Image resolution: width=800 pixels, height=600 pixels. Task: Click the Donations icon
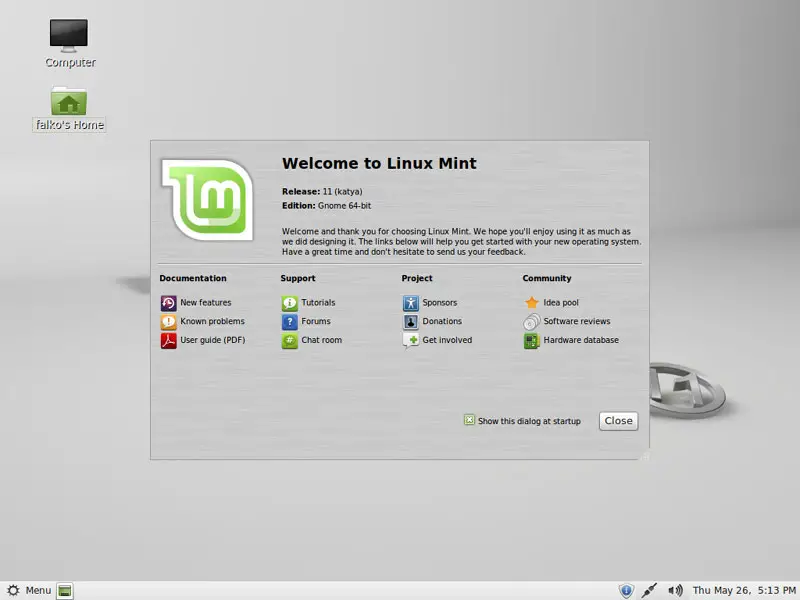point(411,321)
